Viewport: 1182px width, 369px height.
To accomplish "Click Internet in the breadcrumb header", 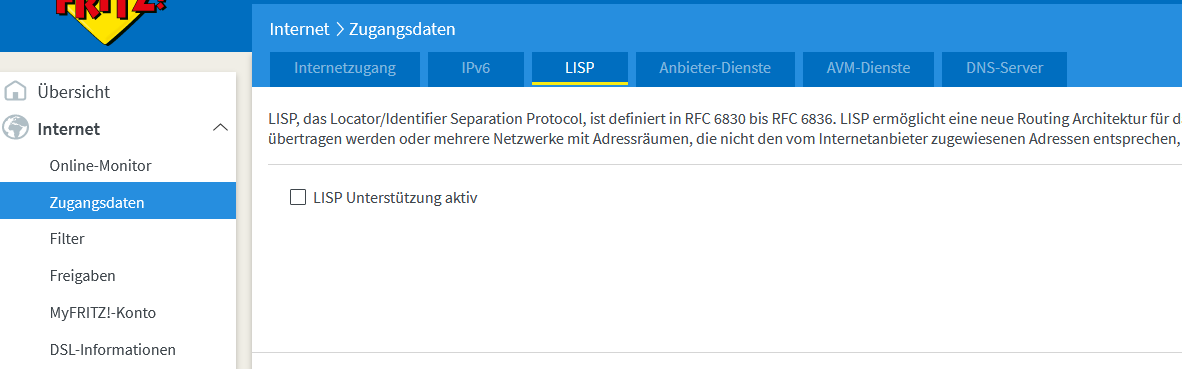I will tap(299, 29).
